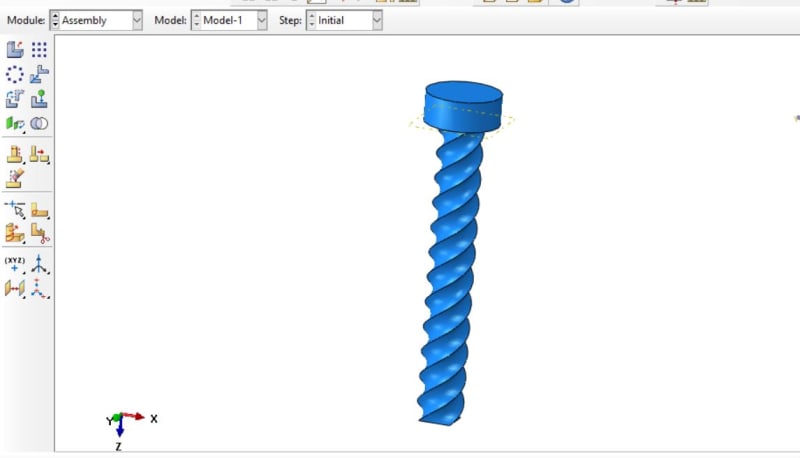Open the Create Constraint parallel face tool

click(x=15, y=123)
